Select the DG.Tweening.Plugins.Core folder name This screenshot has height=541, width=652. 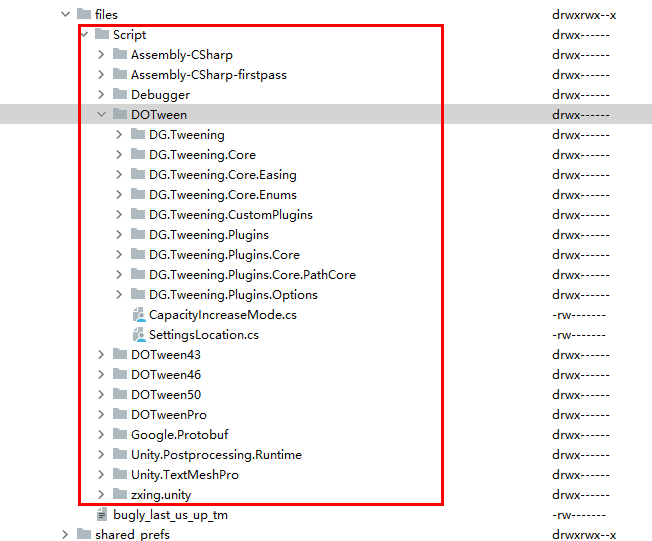[x=224, y=255]
